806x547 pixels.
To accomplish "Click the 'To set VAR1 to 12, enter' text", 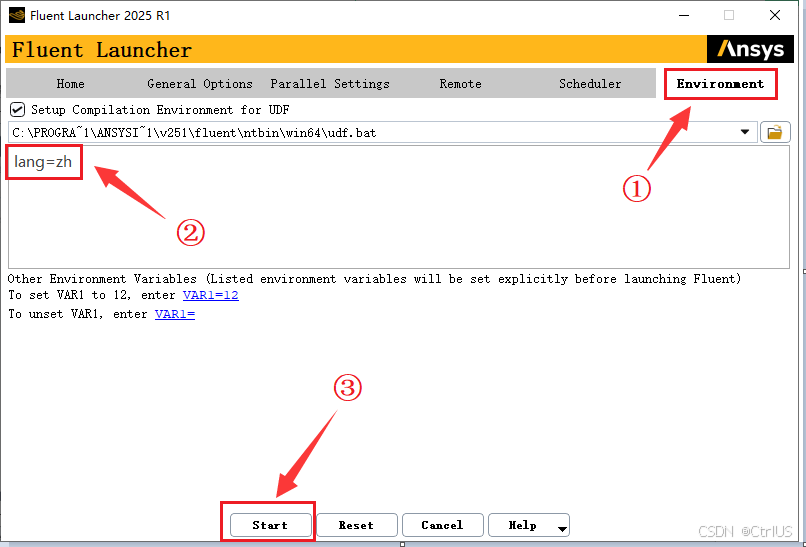I will 92,295.
